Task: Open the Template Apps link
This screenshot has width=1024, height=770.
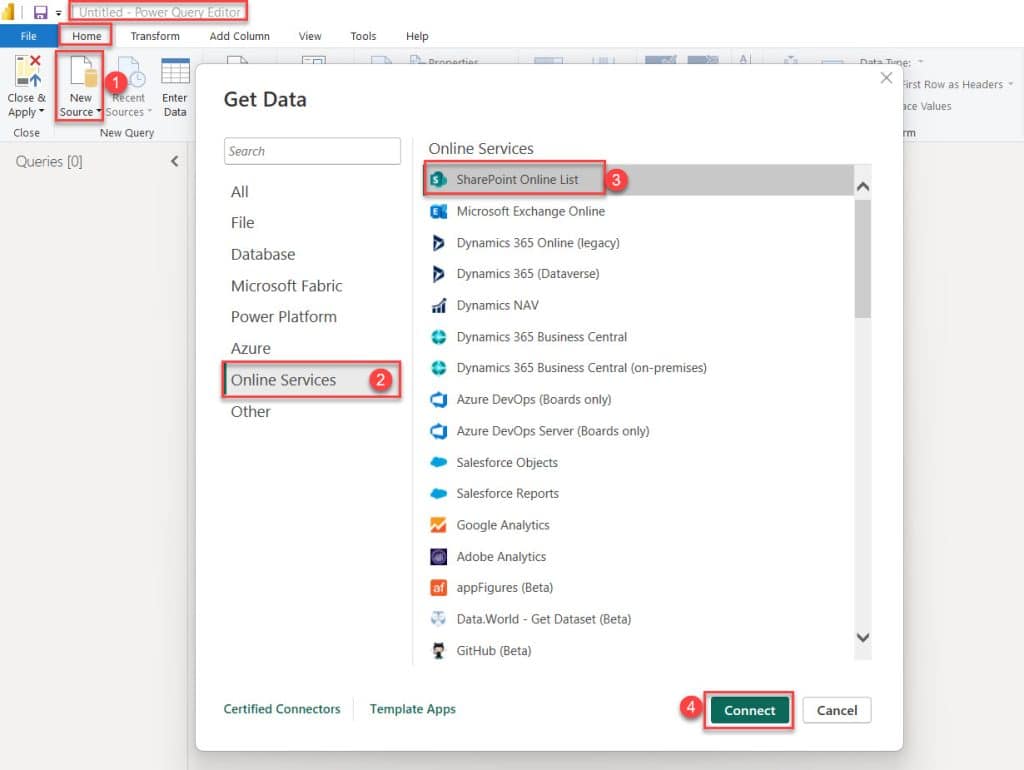Action: (412, 709)
